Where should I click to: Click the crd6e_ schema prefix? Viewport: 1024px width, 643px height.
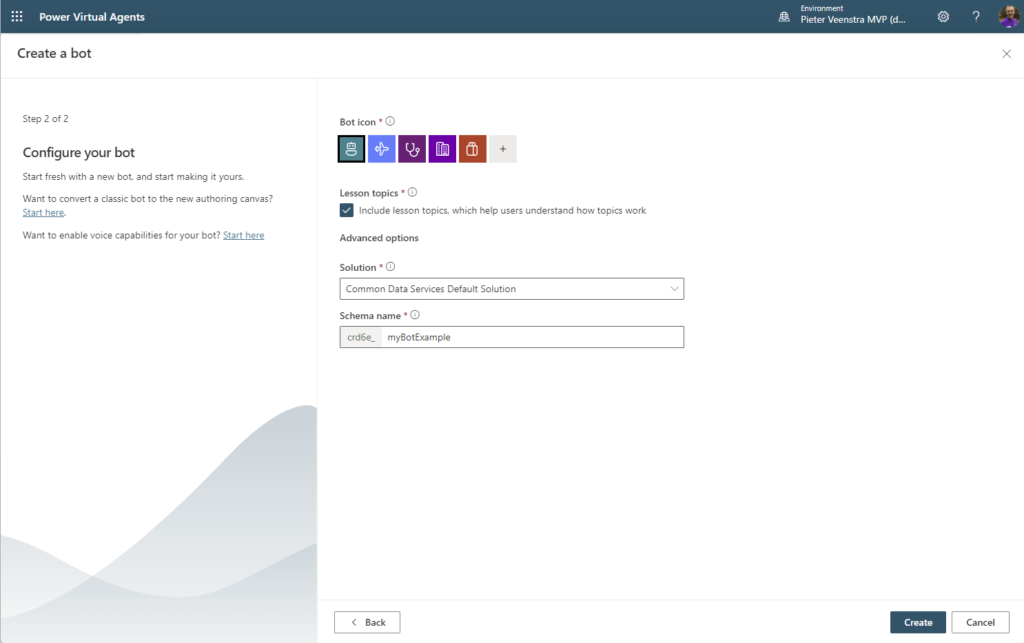(361, 337)
